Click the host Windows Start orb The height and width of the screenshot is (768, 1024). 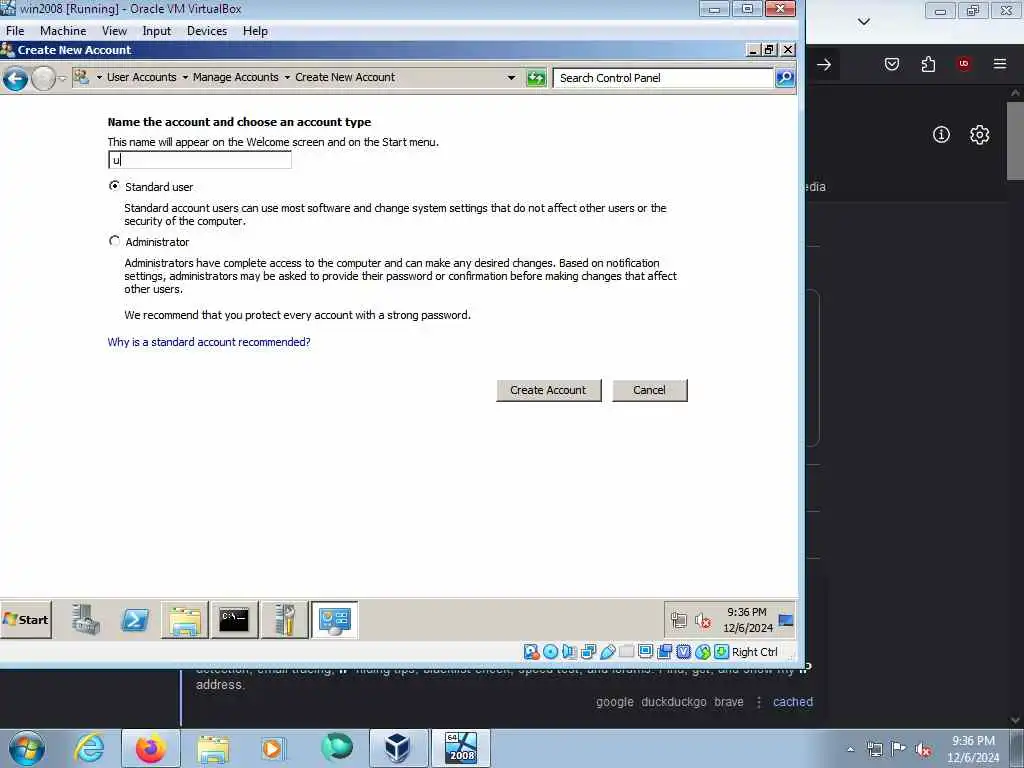click(27, 748)
